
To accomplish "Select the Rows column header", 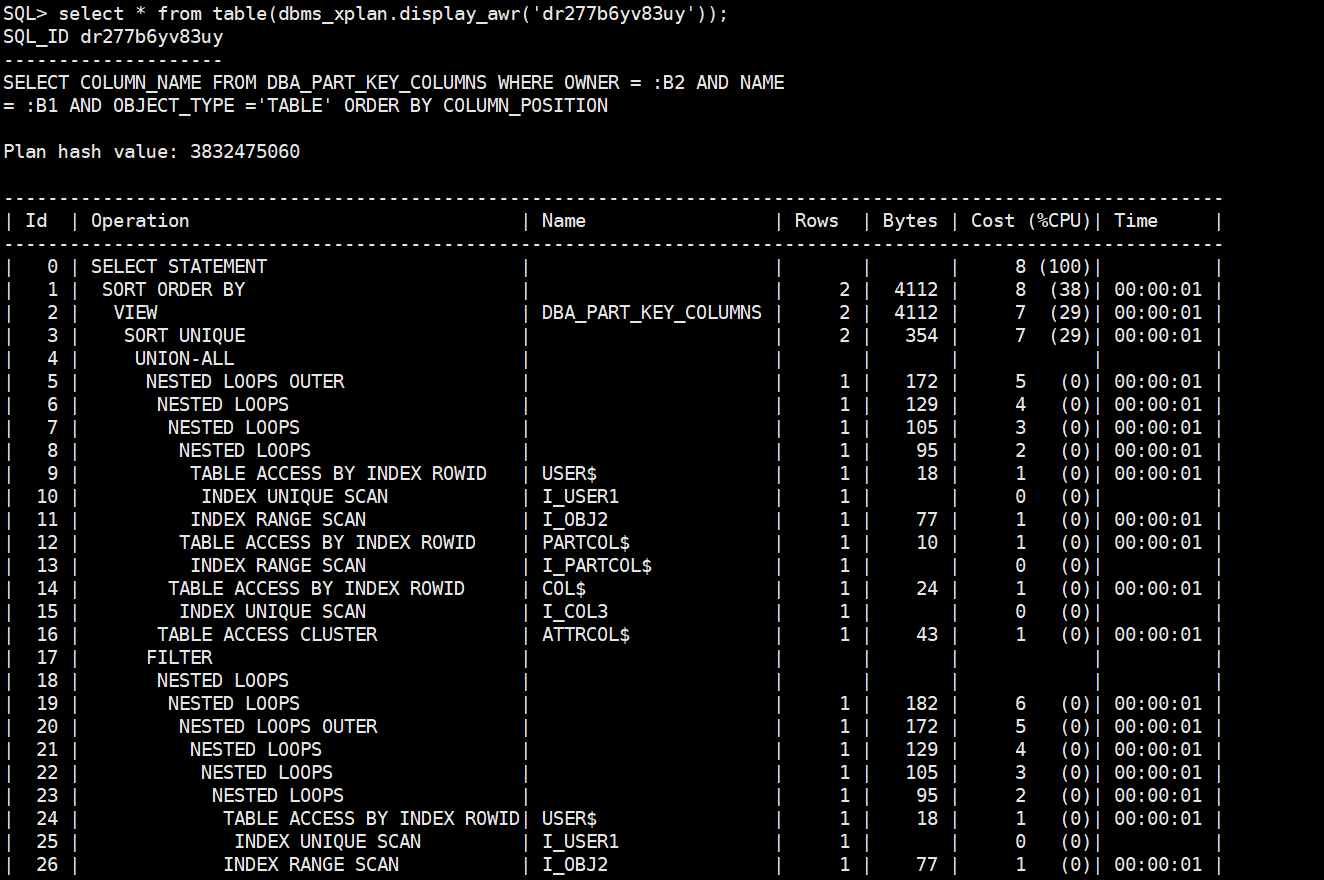I will (816, 220).
